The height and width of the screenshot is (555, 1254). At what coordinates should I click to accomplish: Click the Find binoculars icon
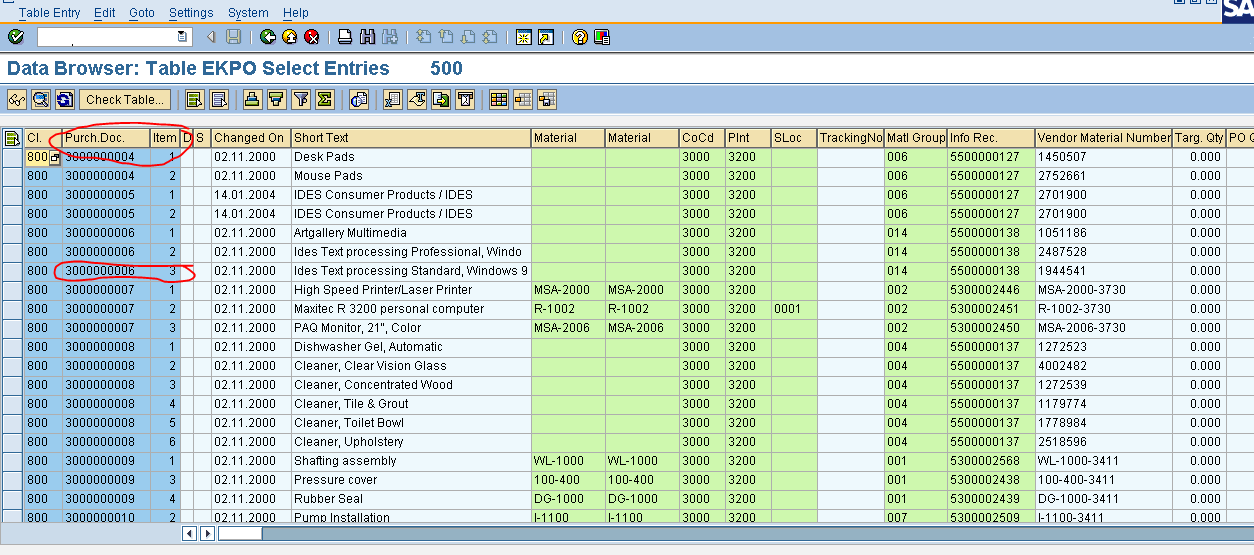pos(366,37)
